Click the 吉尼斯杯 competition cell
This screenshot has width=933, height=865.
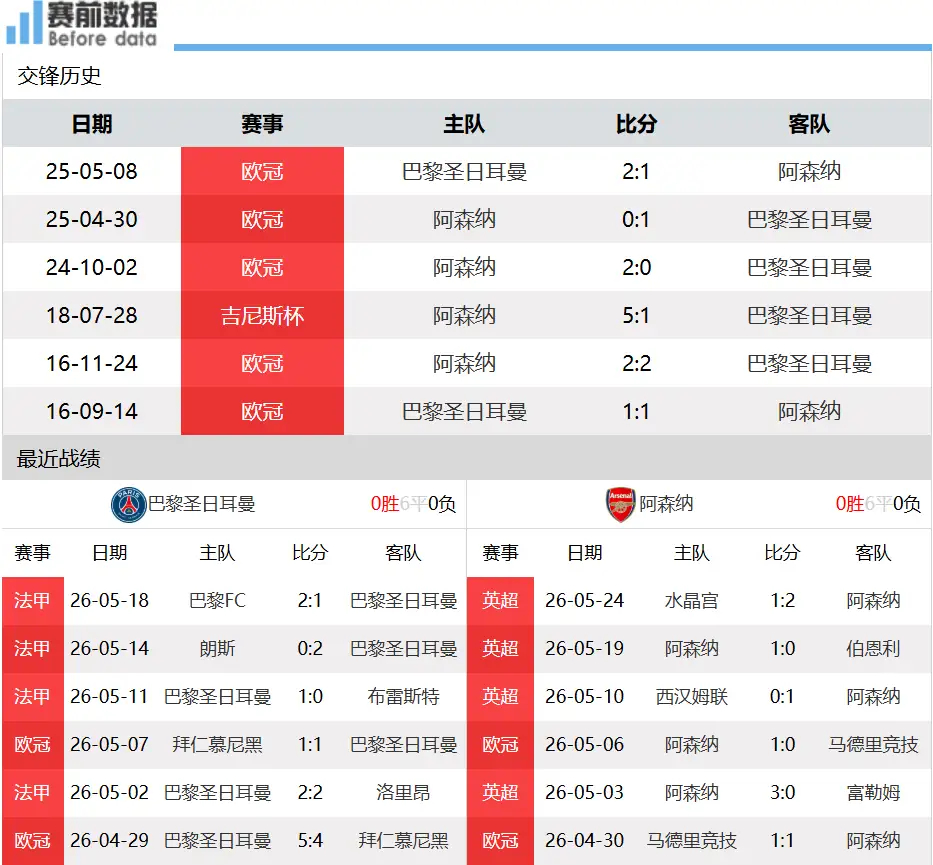coord(262,315)
